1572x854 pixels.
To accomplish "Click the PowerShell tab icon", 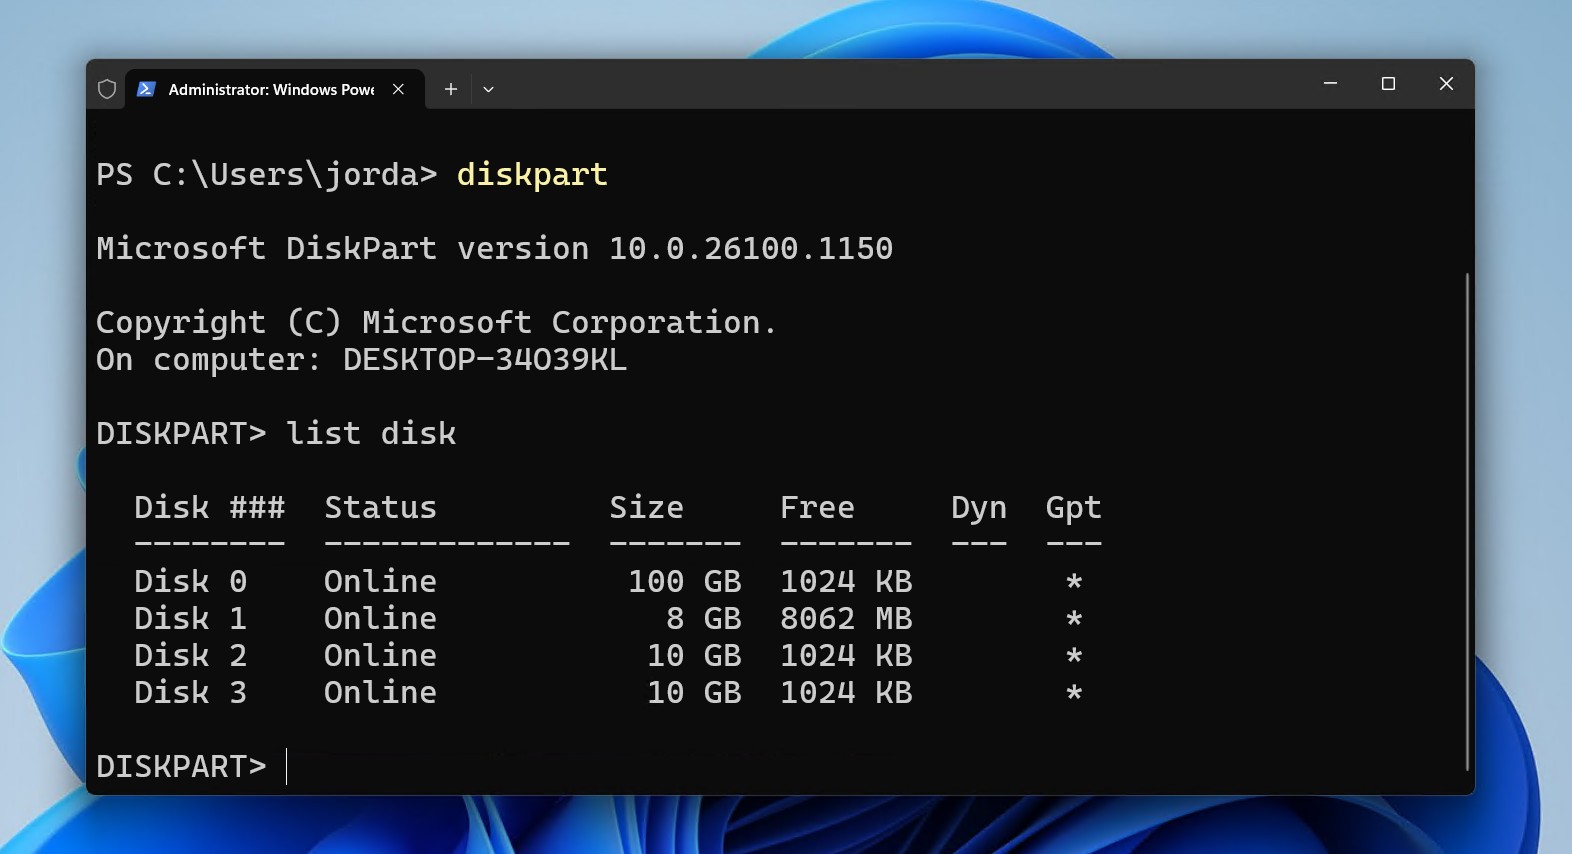I will (146, 89).
